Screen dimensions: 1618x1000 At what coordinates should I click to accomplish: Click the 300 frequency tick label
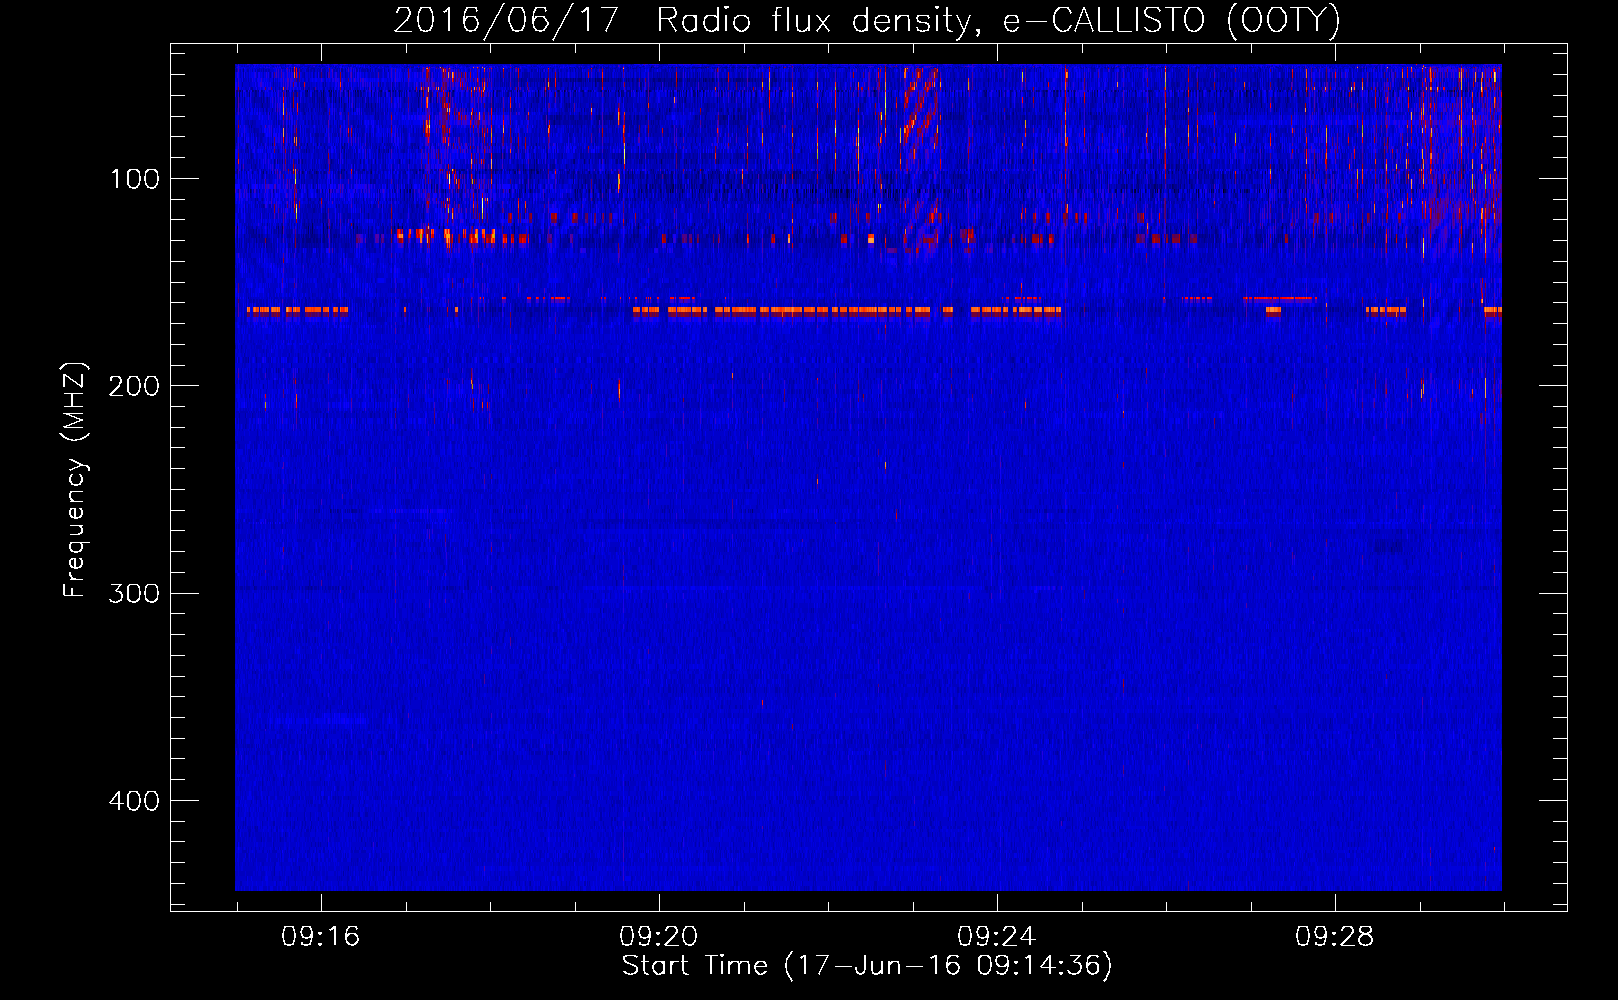tap(134, 593)
